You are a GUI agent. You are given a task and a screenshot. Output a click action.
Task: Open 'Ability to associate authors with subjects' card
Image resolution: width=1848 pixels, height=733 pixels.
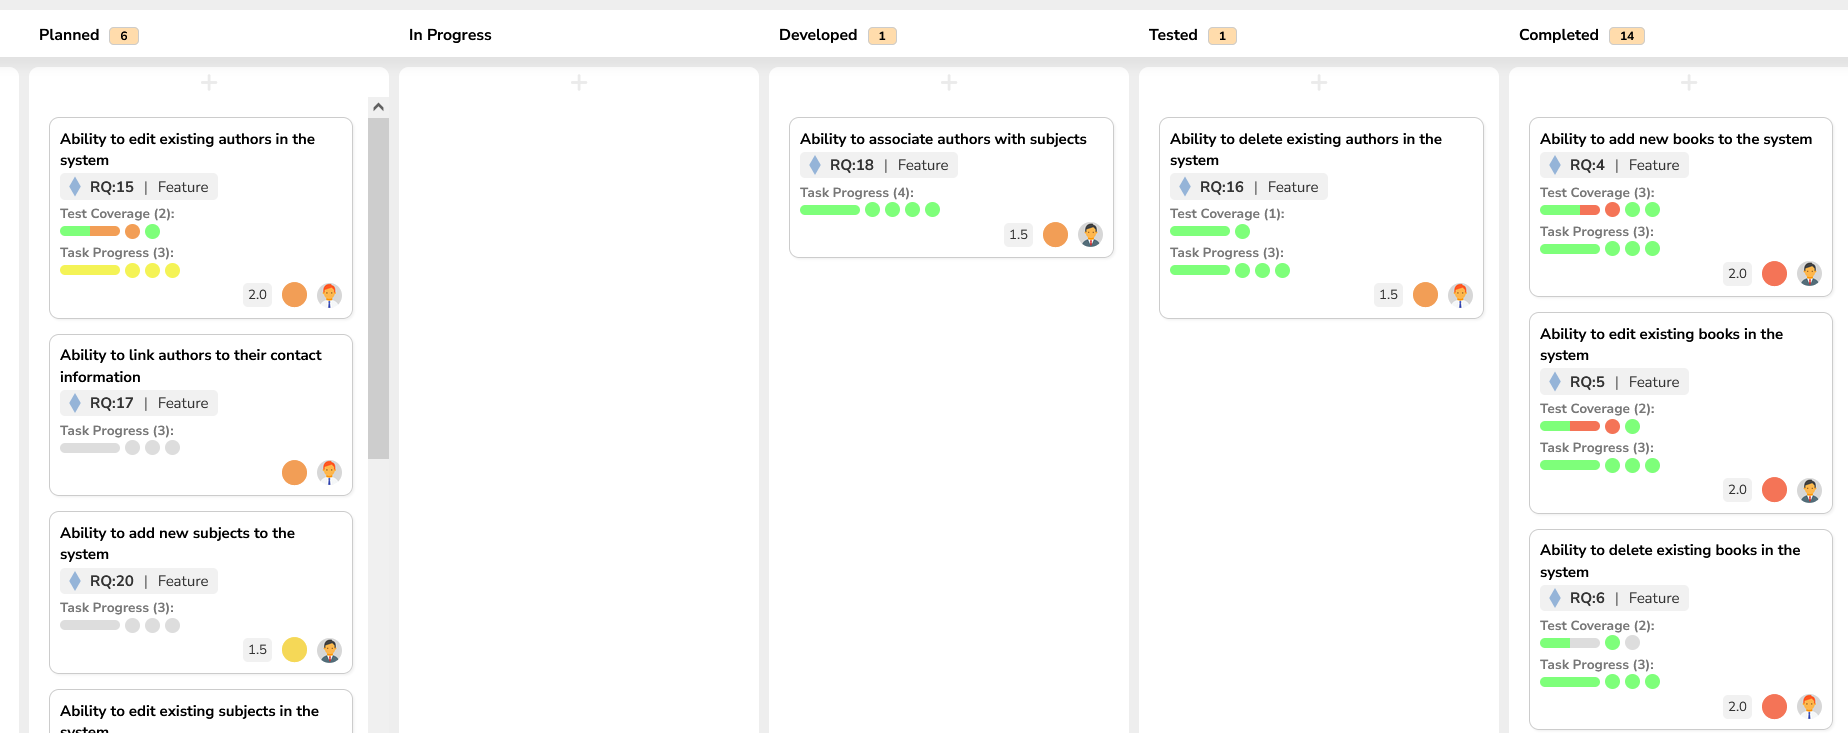point(942,139)
